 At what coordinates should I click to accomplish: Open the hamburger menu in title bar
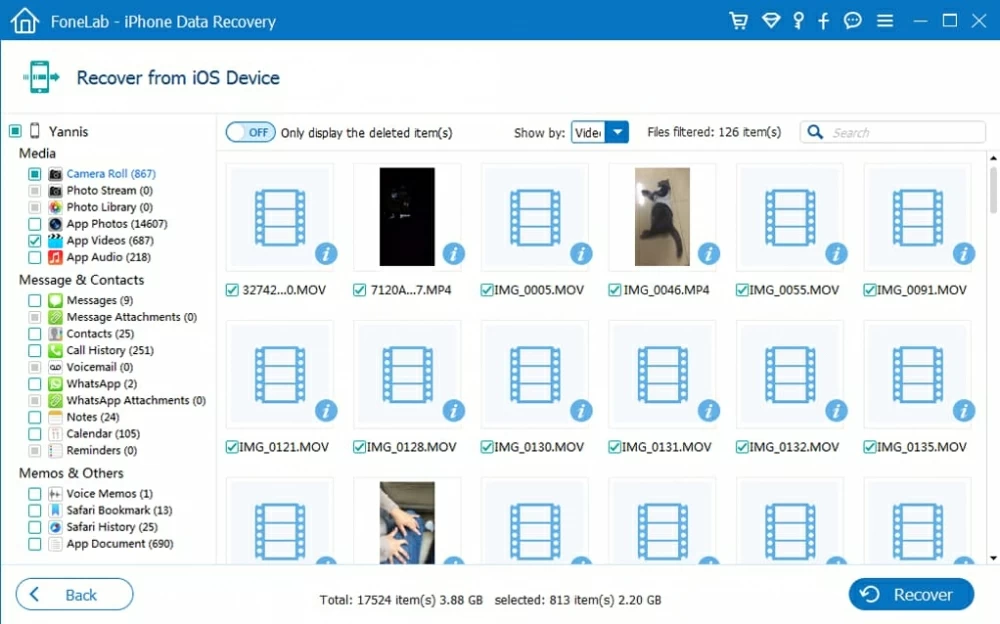(x=885, y=21)
